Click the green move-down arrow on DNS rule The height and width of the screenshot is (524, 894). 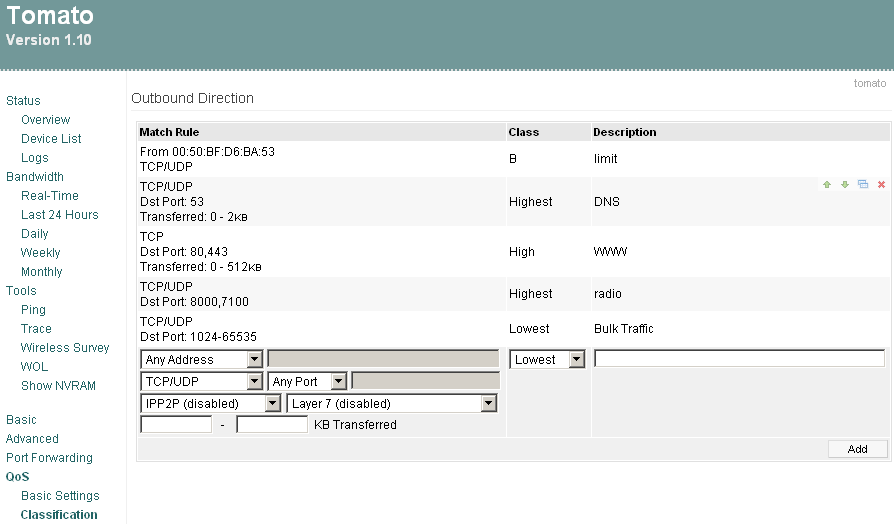pos(845,185)
